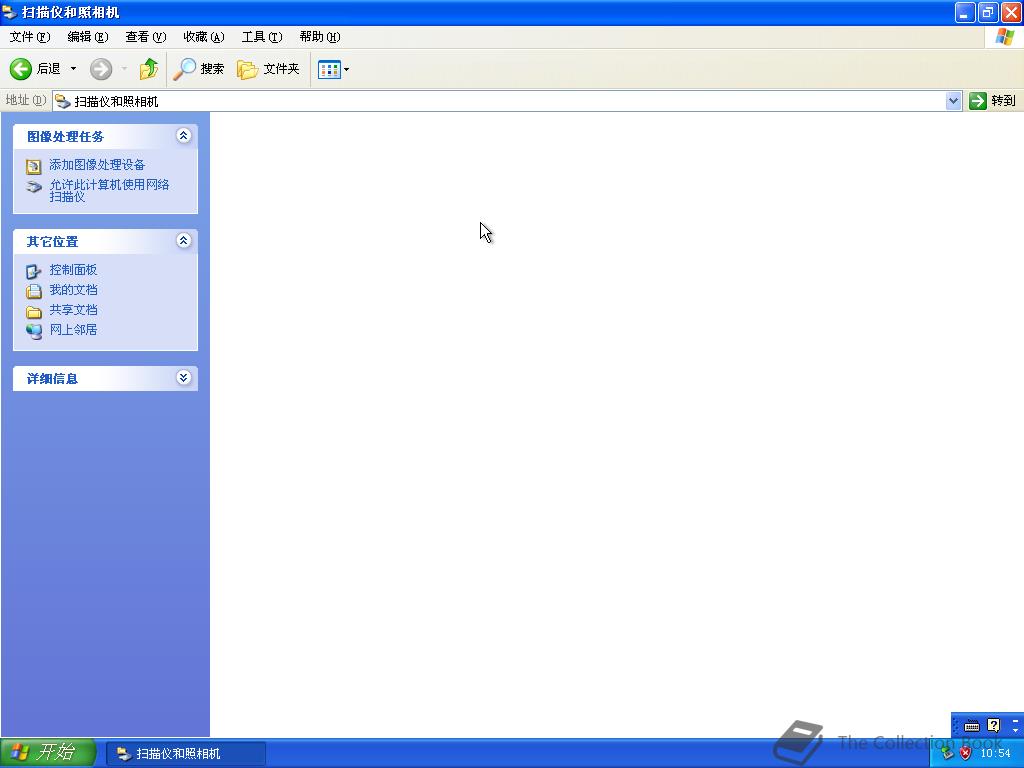Viewport: 1024px width, 768px height.
Task: Click 添加图像处理设备 link
Action: pyautogui.click(x=97, y=165)
